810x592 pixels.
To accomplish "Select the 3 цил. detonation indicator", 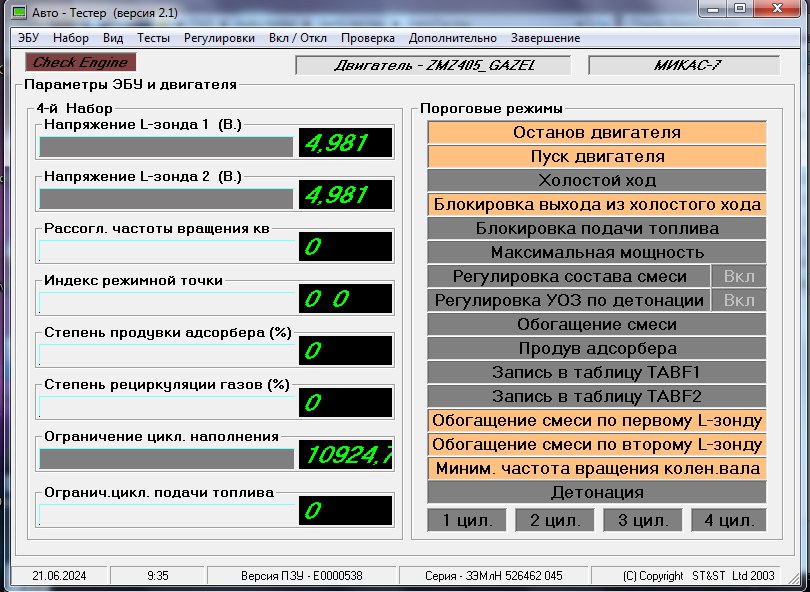I will (643, 520).
